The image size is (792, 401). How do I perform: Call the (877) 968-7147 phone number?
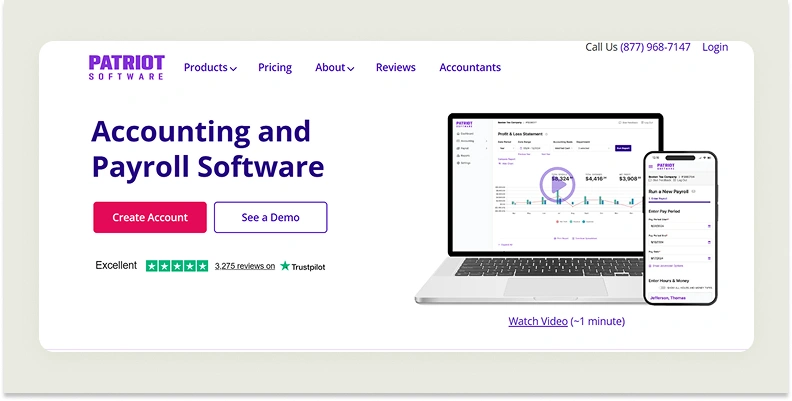[655, 47]
